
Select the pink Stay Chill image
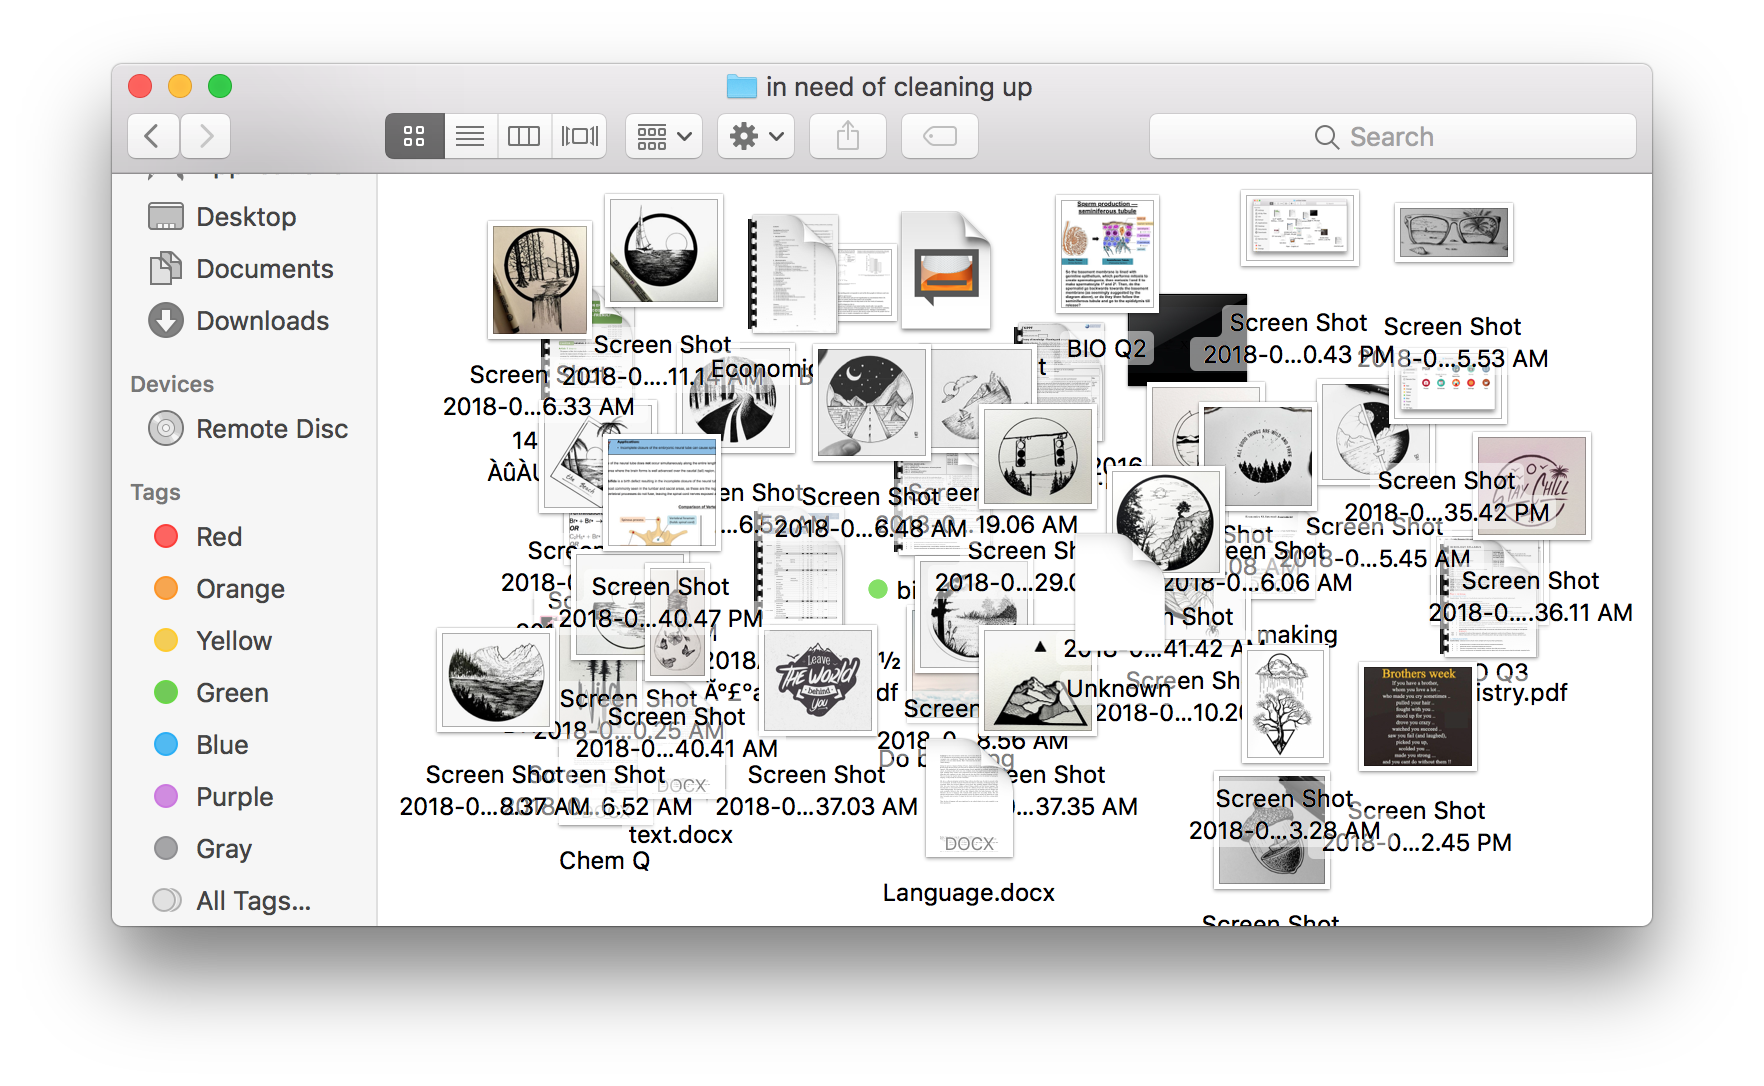click(x=1531, y=486)
